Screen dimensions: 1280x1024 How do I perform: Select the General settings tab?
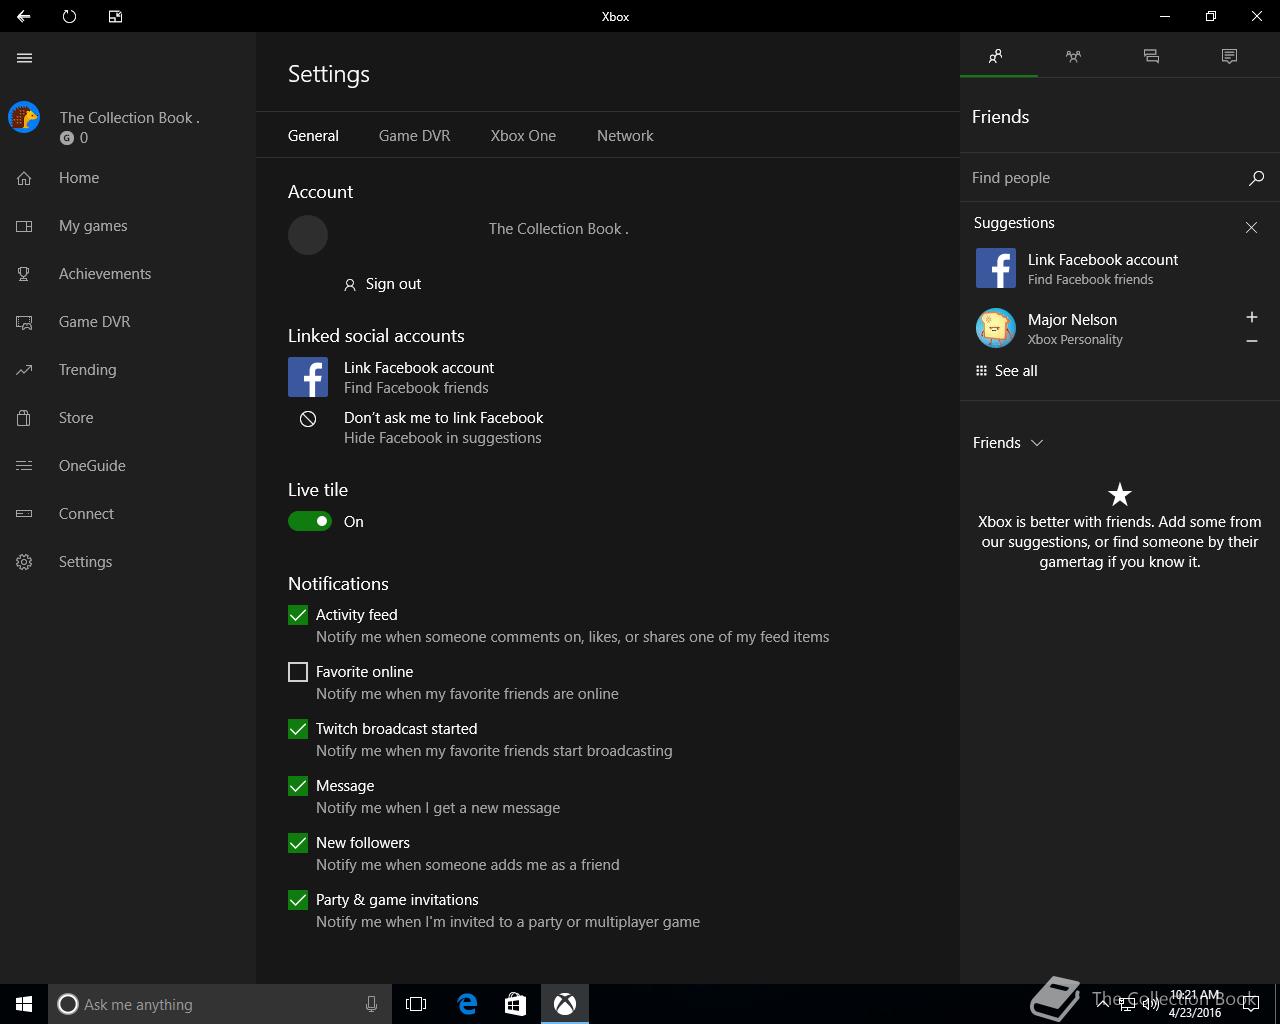313,136
